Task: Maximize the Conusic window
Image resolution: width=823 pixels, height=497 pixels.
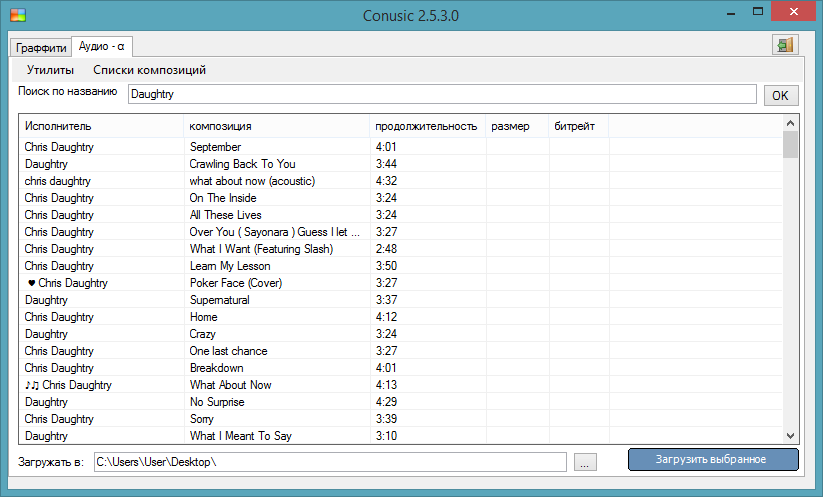Action: click(757, 12)
